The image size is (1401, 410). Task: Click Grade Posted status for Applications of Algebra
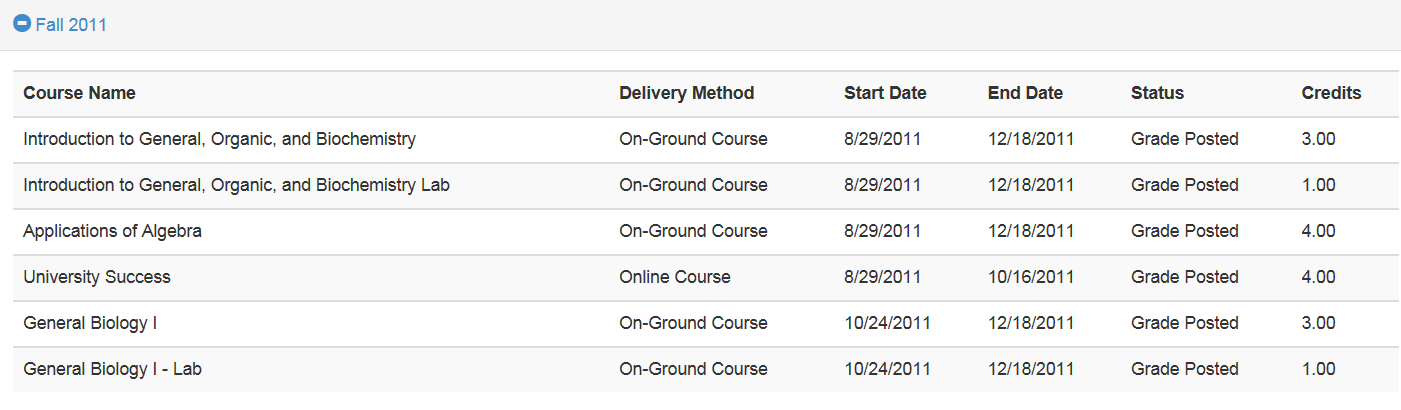coord(1185,231)
